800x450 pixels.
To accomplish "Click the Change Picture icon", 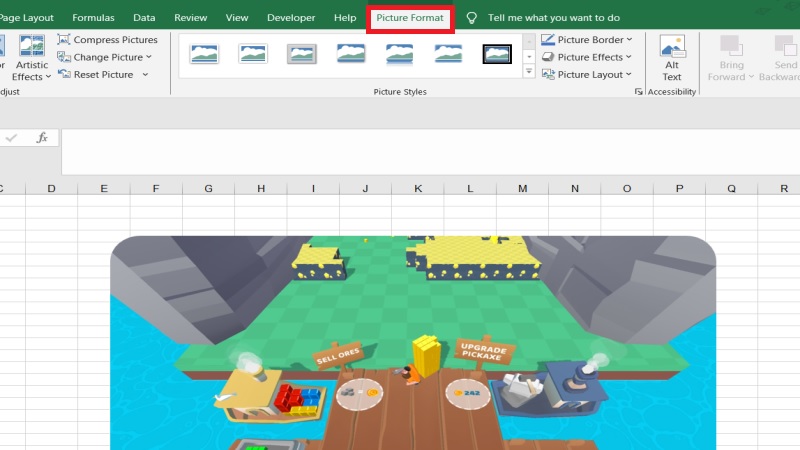I will [64, 57].
